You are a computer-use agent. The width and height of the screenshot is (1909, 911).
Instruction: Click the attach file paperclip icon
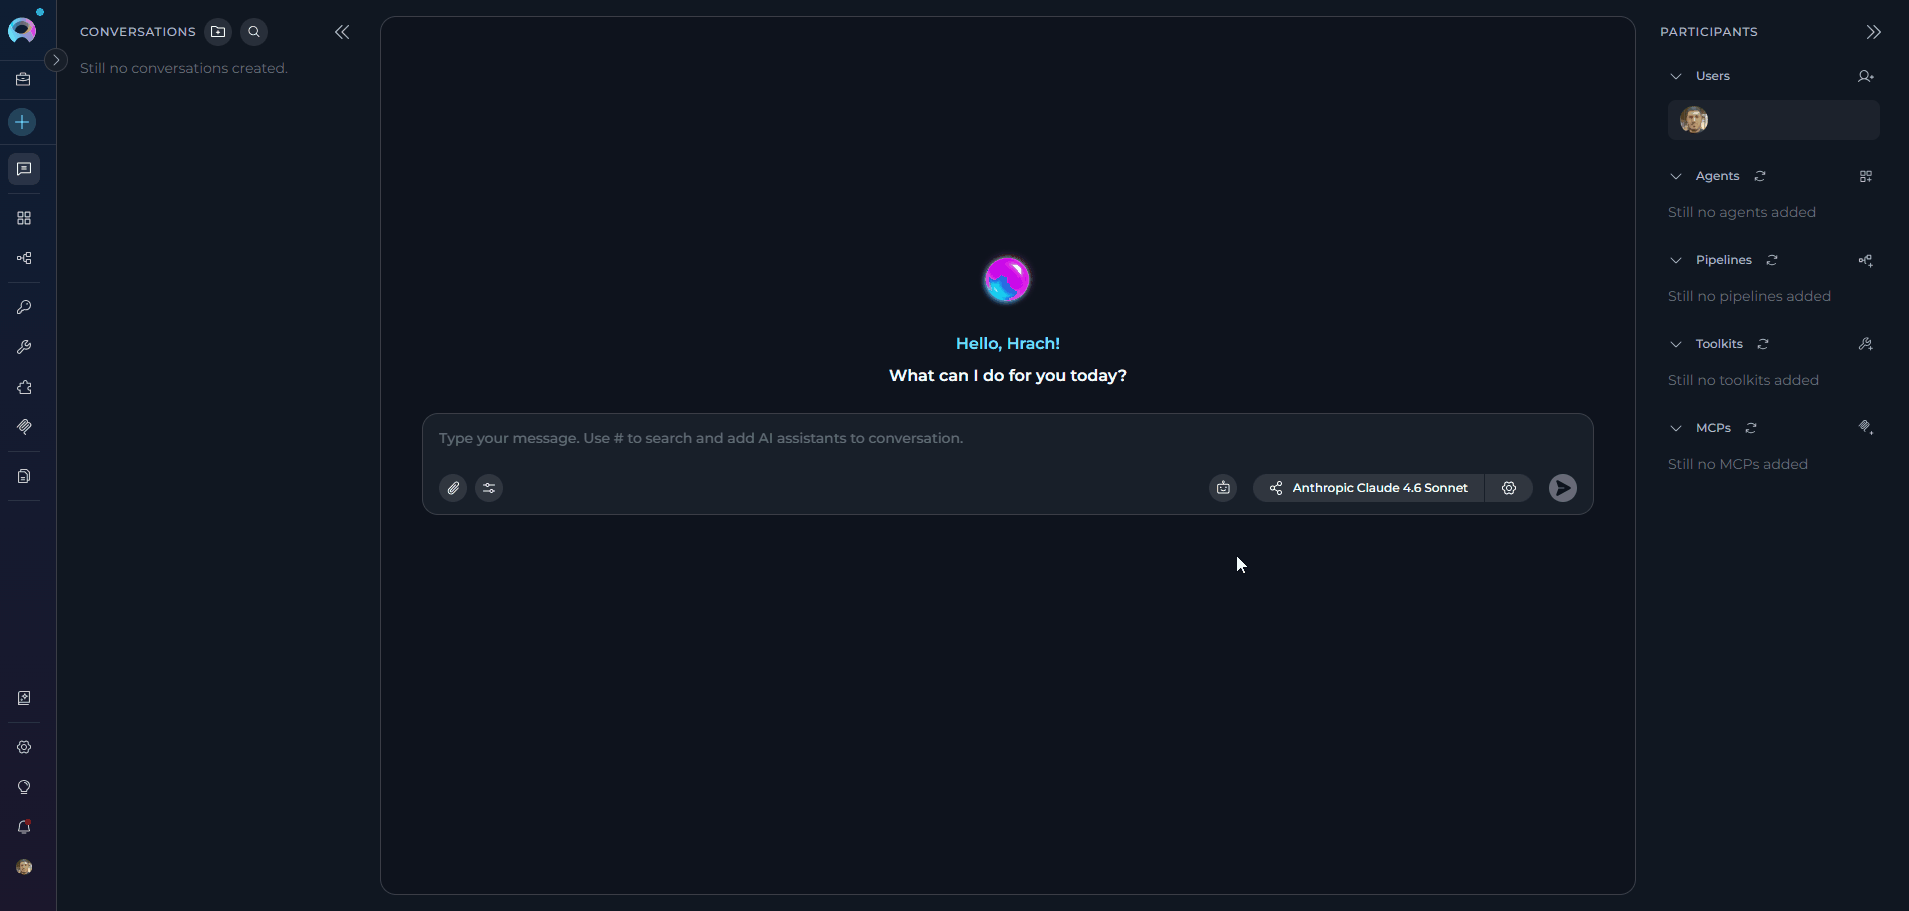pyautogui.click(x=453, y=488)
